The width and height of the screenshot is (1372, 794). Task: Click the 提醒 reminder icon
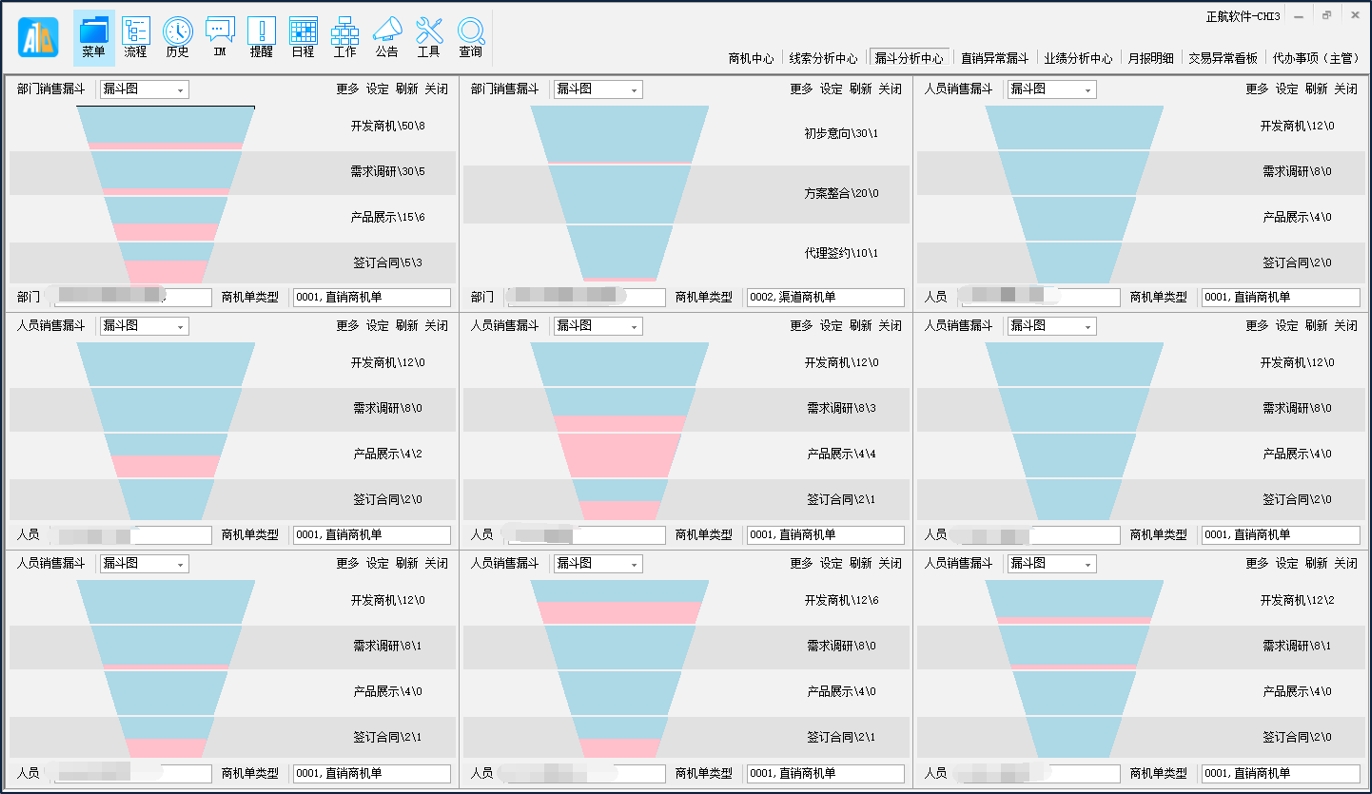(x=261, y=37)
